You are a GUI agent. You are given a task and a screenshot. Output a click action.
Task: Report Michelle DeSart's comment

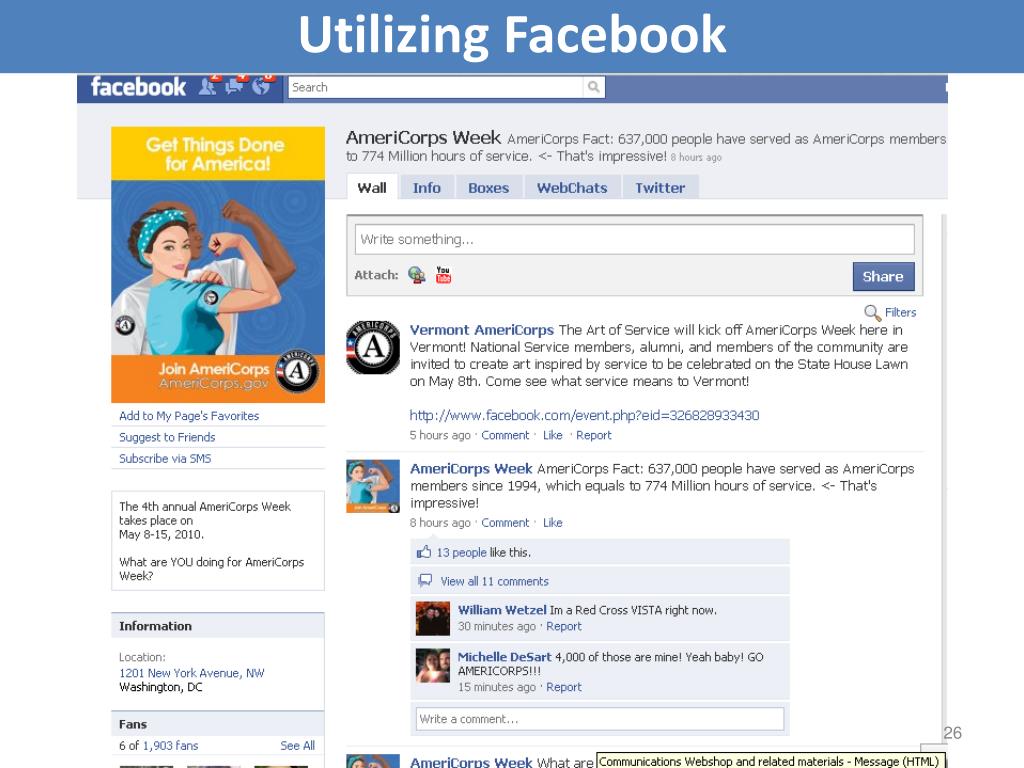pyautogui.click(x=564, y=687)
